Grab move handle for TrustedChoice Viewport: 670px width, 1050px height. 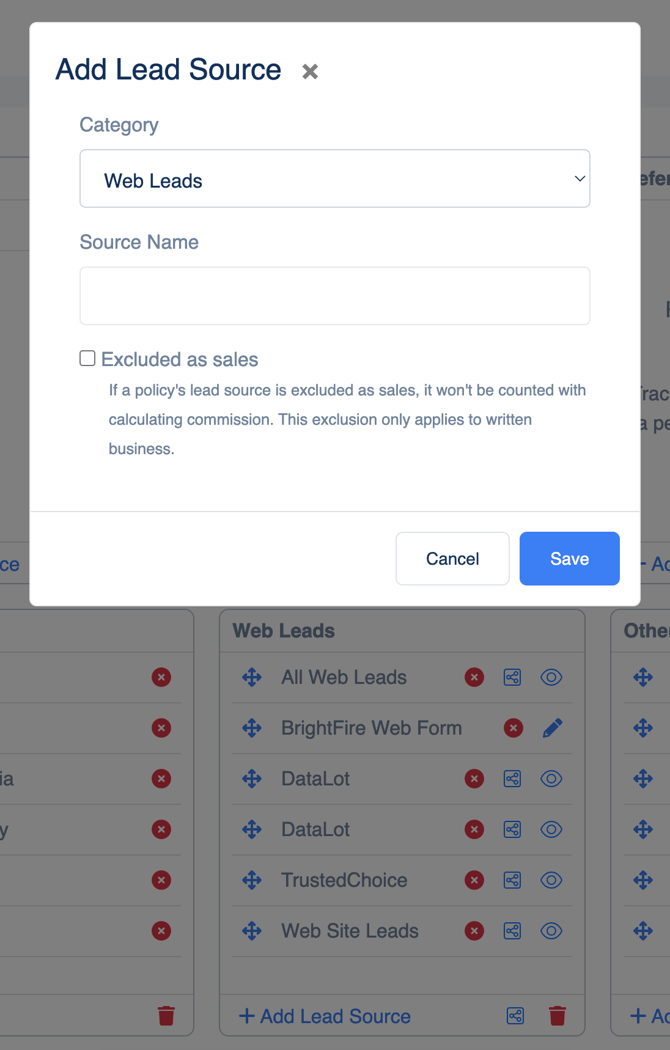coord(252,880)
